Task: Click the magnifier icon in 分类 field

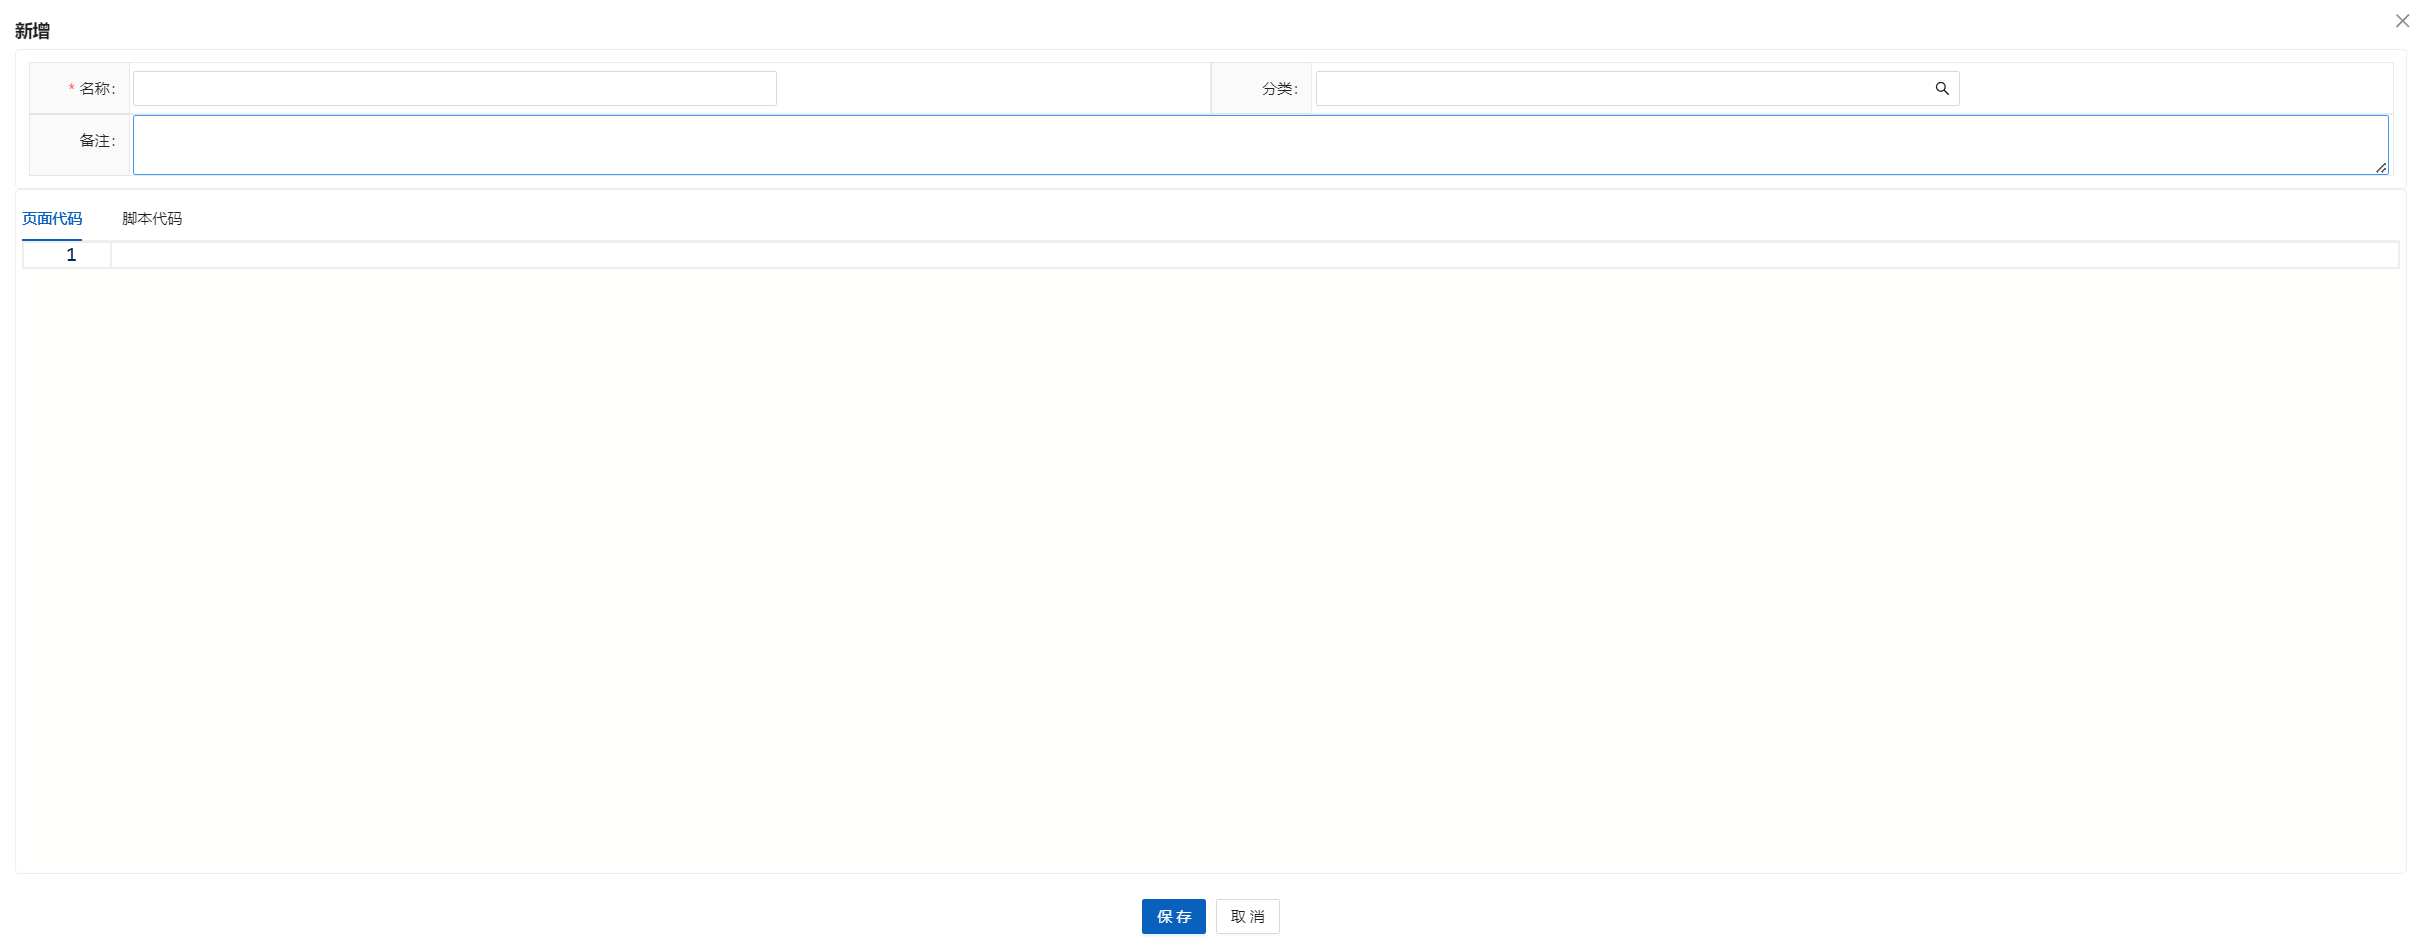Action: click(1941, 89)
